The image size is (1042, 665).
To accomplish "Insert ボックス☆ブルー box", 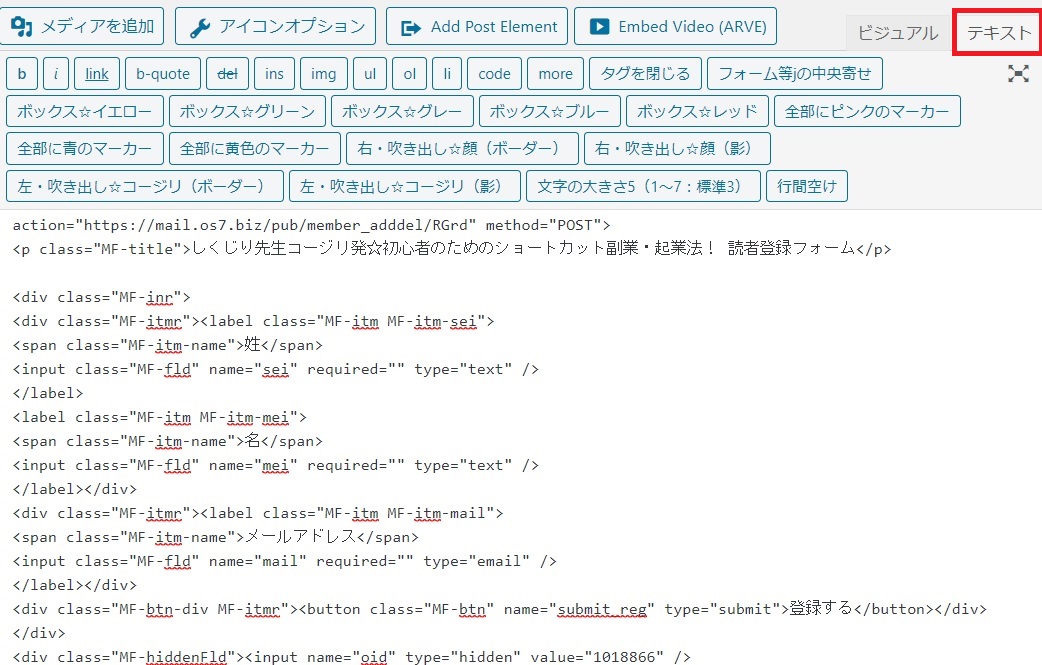I will (550, 111).
